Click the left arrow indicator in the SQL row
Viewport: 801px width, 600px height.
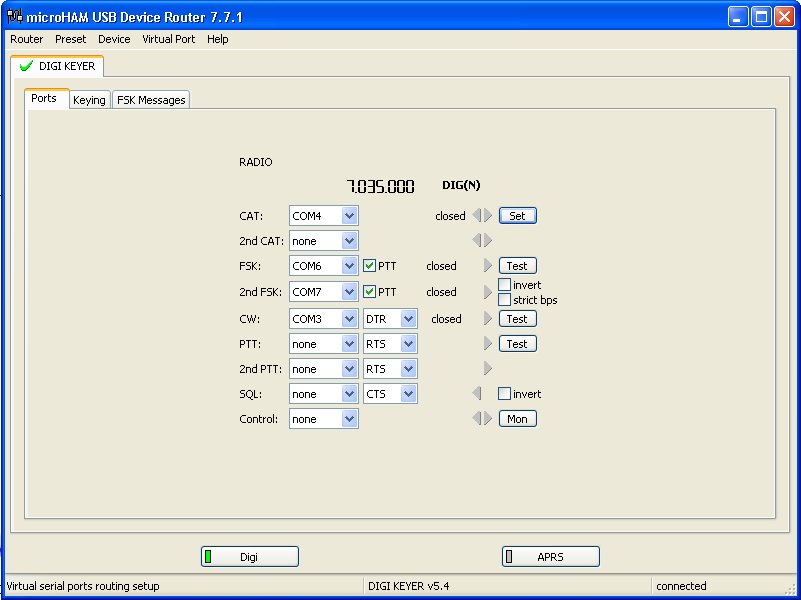pyautogui.click(x=477, y=394)
